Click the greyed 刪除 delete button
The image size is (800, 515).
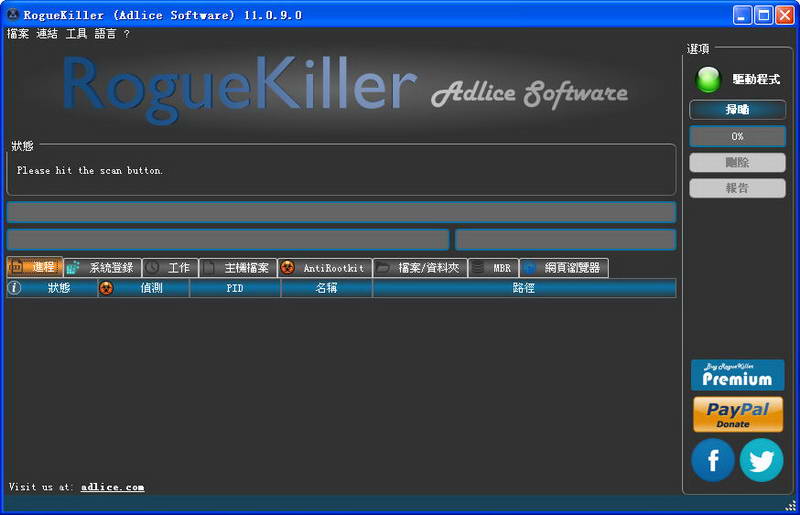[x=737, y=162]
